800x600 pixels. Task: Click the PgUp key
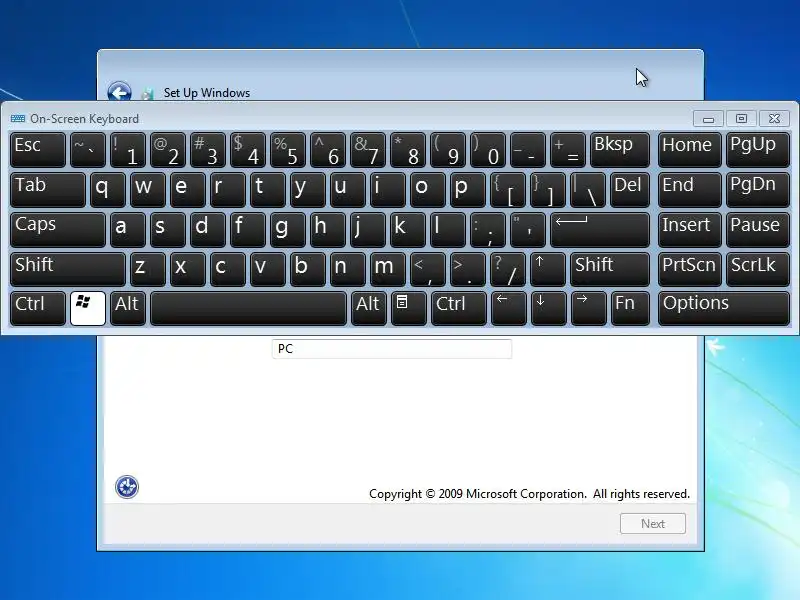point(758,150)
